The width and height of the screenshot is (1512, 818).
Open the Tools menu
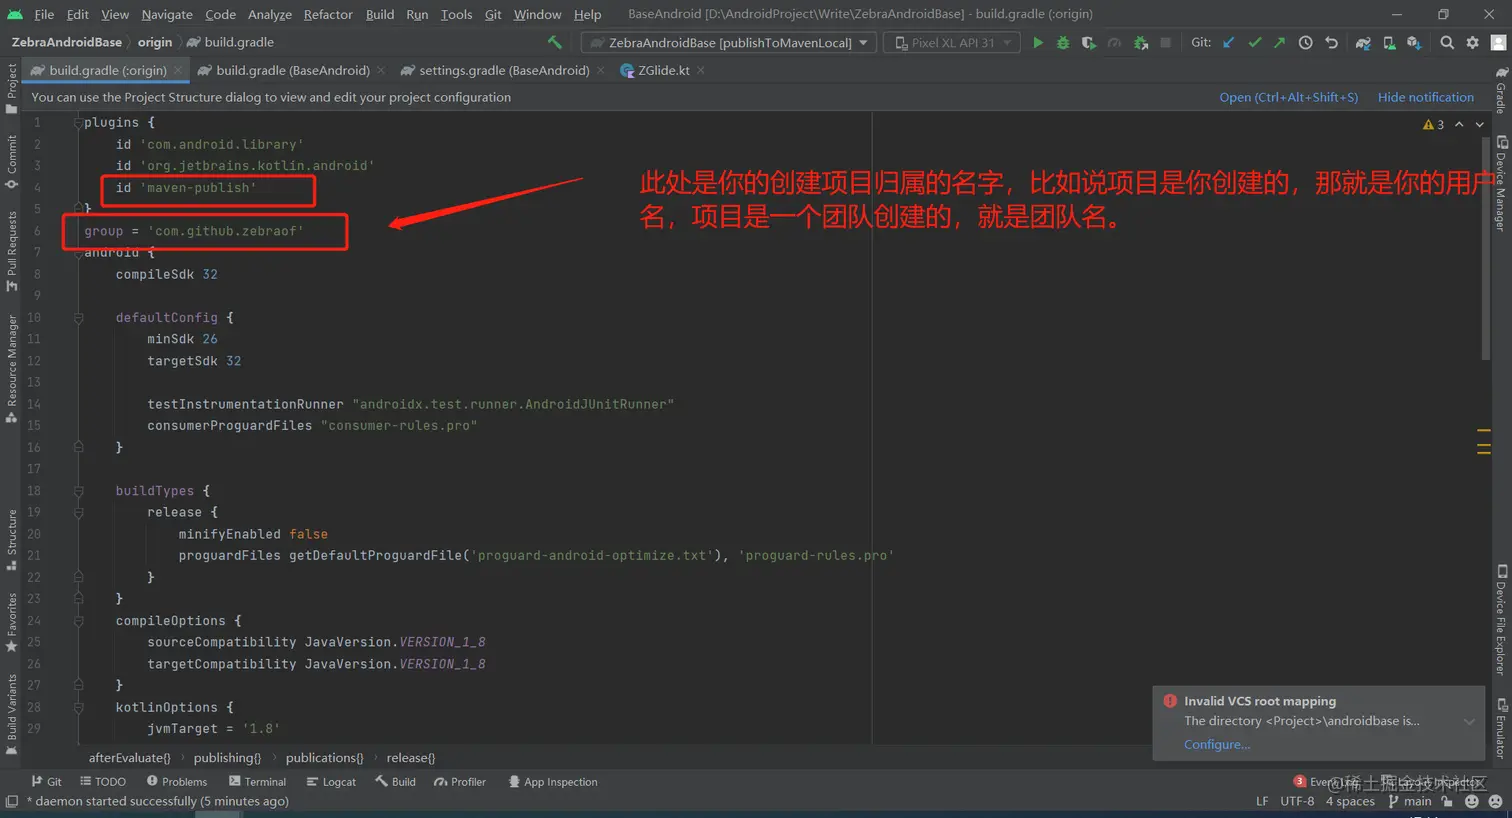(456, 14)
